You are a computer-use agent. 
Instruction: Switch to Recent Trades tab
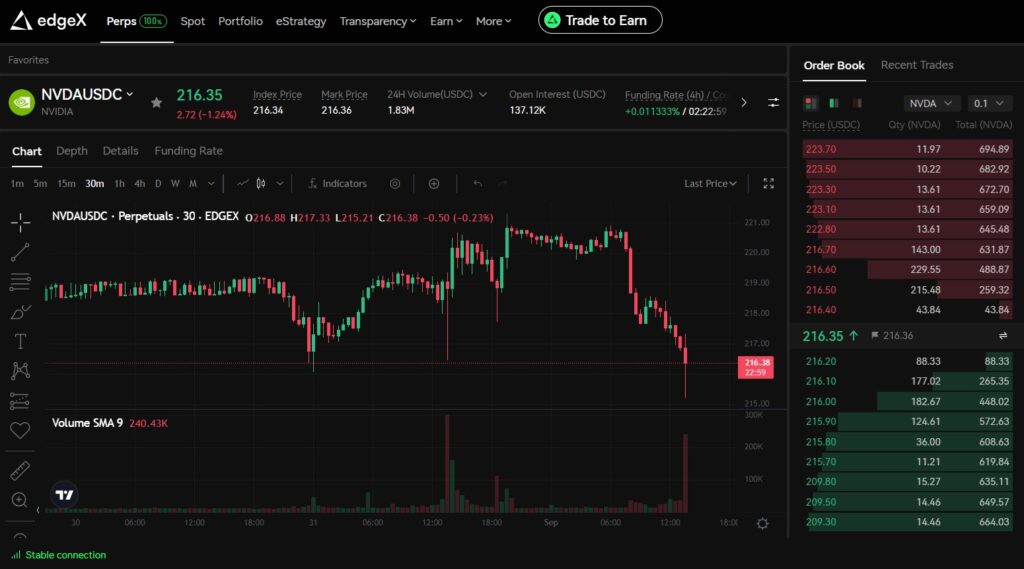pos(917,65)
